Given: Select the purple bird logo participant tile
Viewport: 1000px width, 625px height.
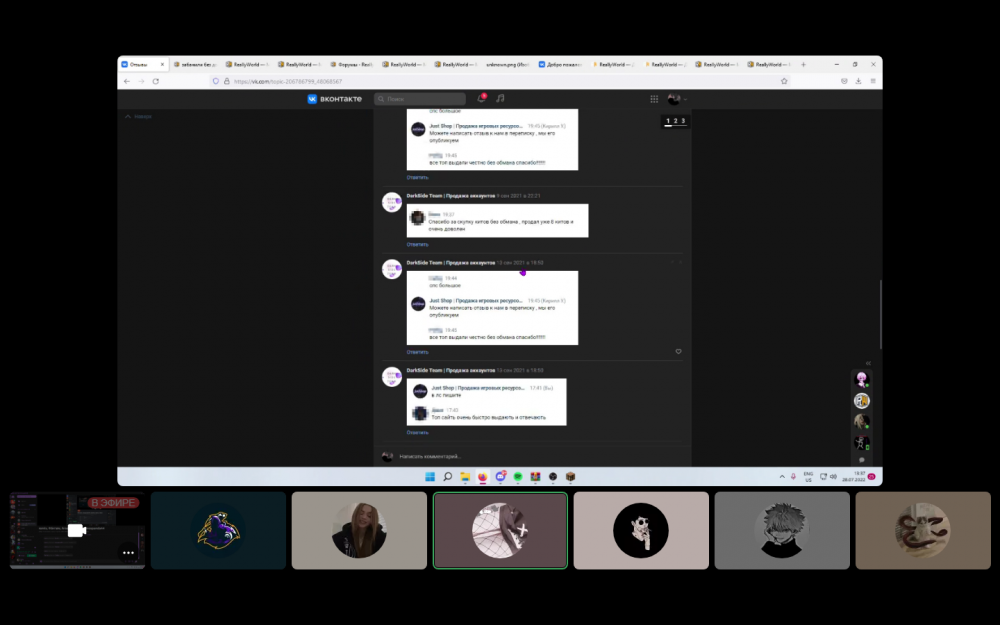Looking at the screenshot, I should tap(219, 531).
